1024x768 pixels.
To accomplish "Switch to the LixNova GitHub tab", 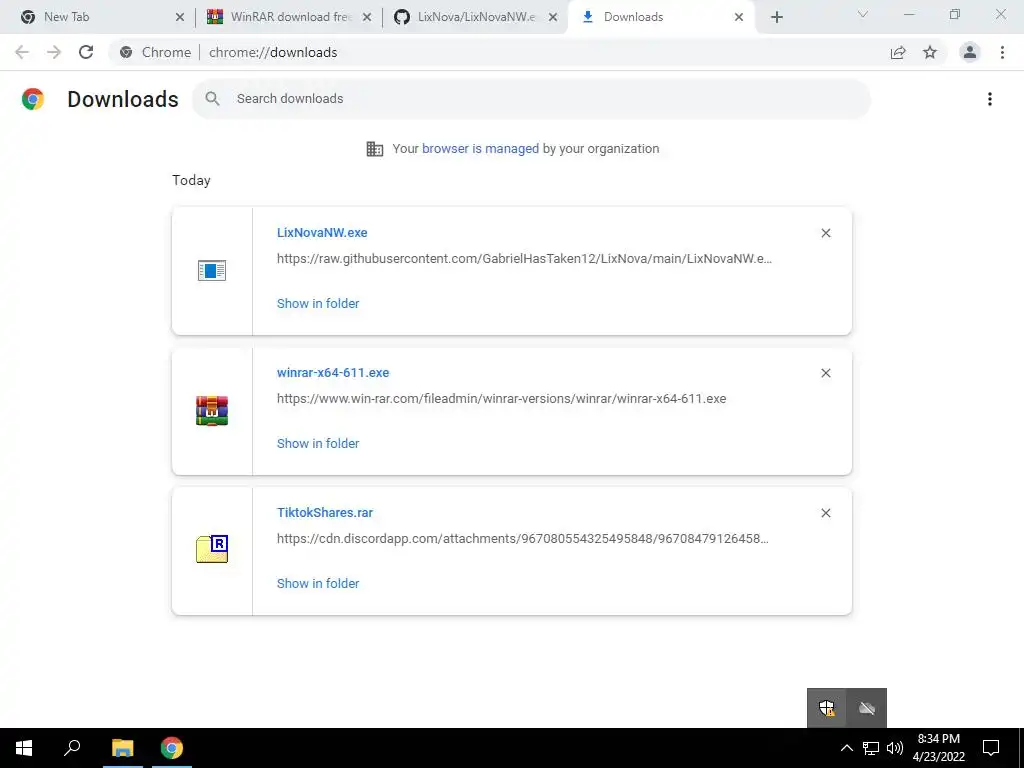I will (x=477, y=17).
